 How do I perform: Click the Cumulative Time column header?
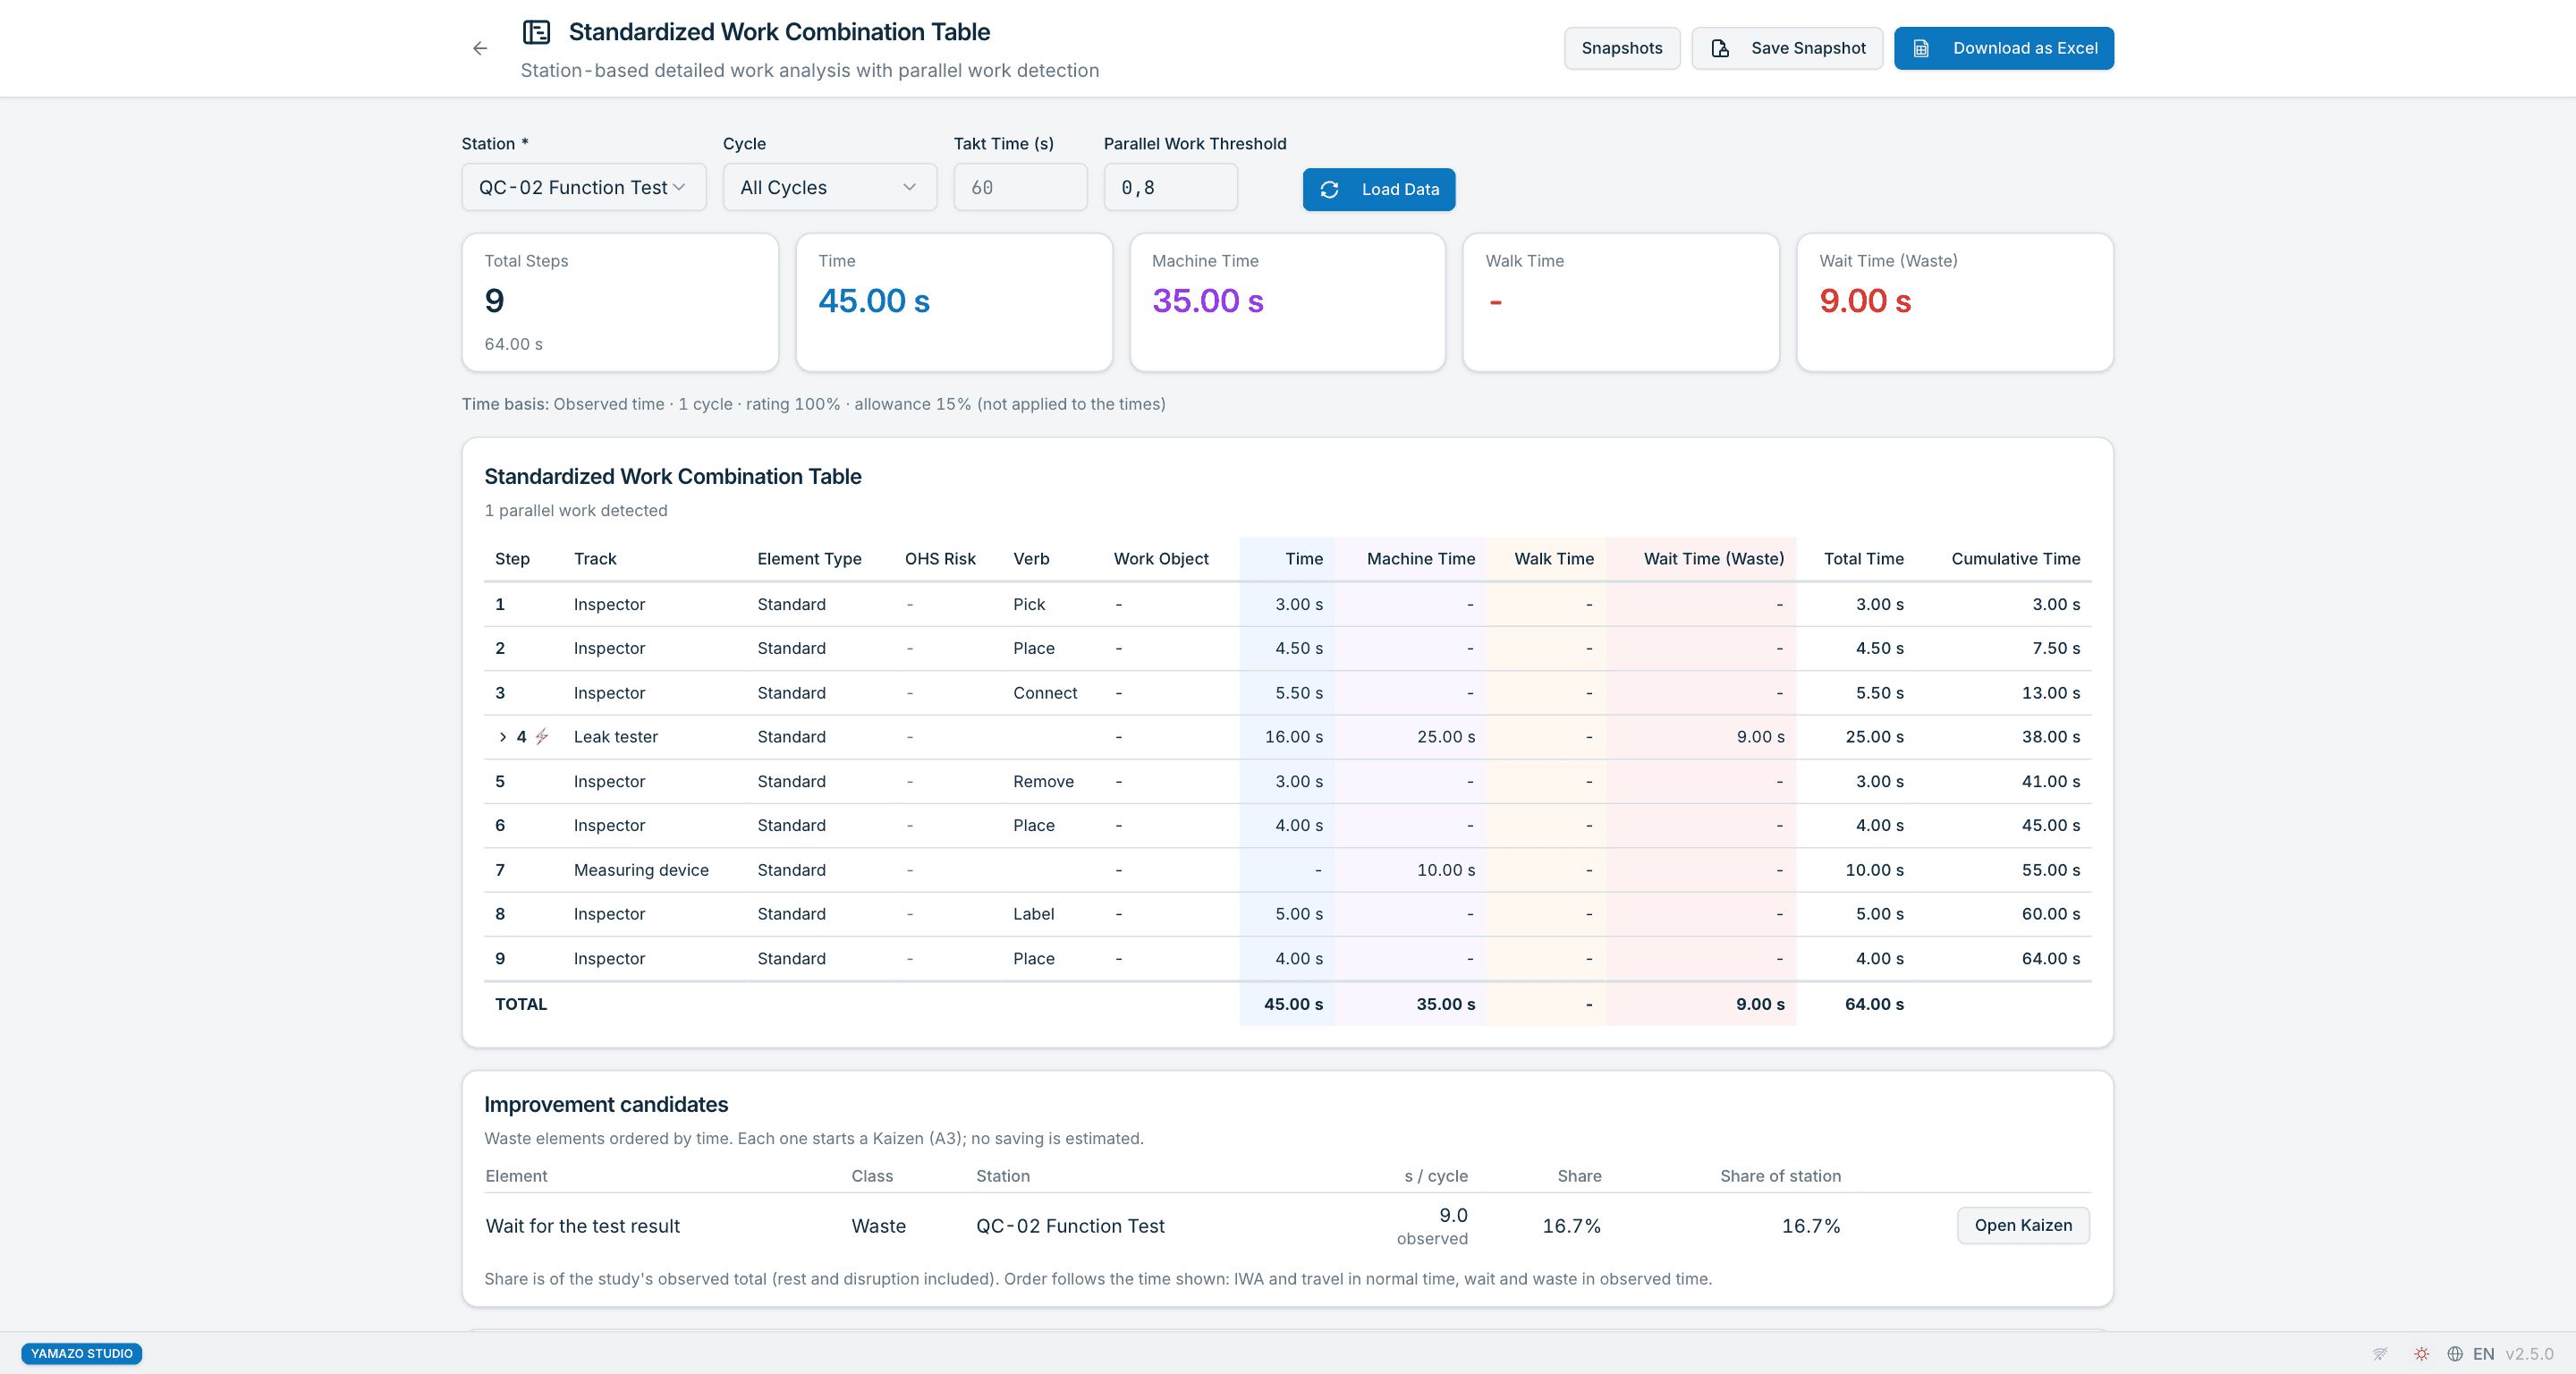(x=2015, y=559)
